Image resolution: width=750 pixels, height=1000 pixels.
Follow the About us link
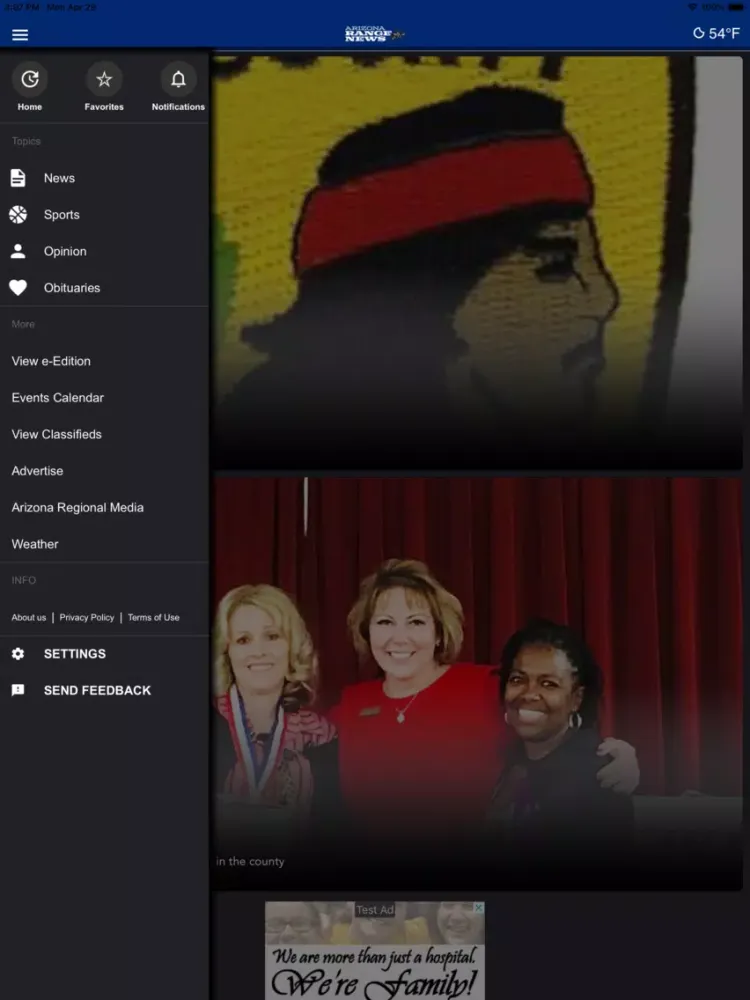29,618
